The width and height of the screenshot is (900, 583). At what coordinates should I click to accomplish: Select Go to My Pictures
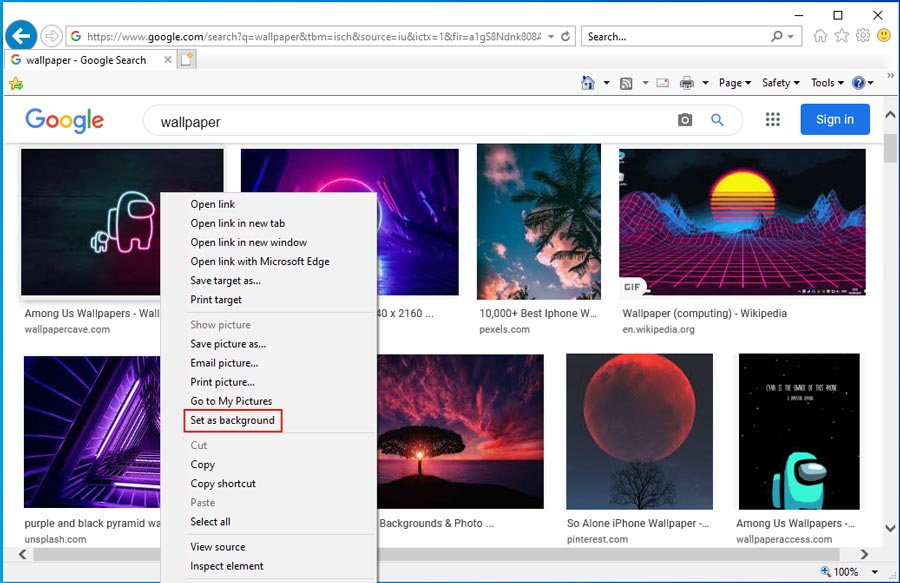231,401
